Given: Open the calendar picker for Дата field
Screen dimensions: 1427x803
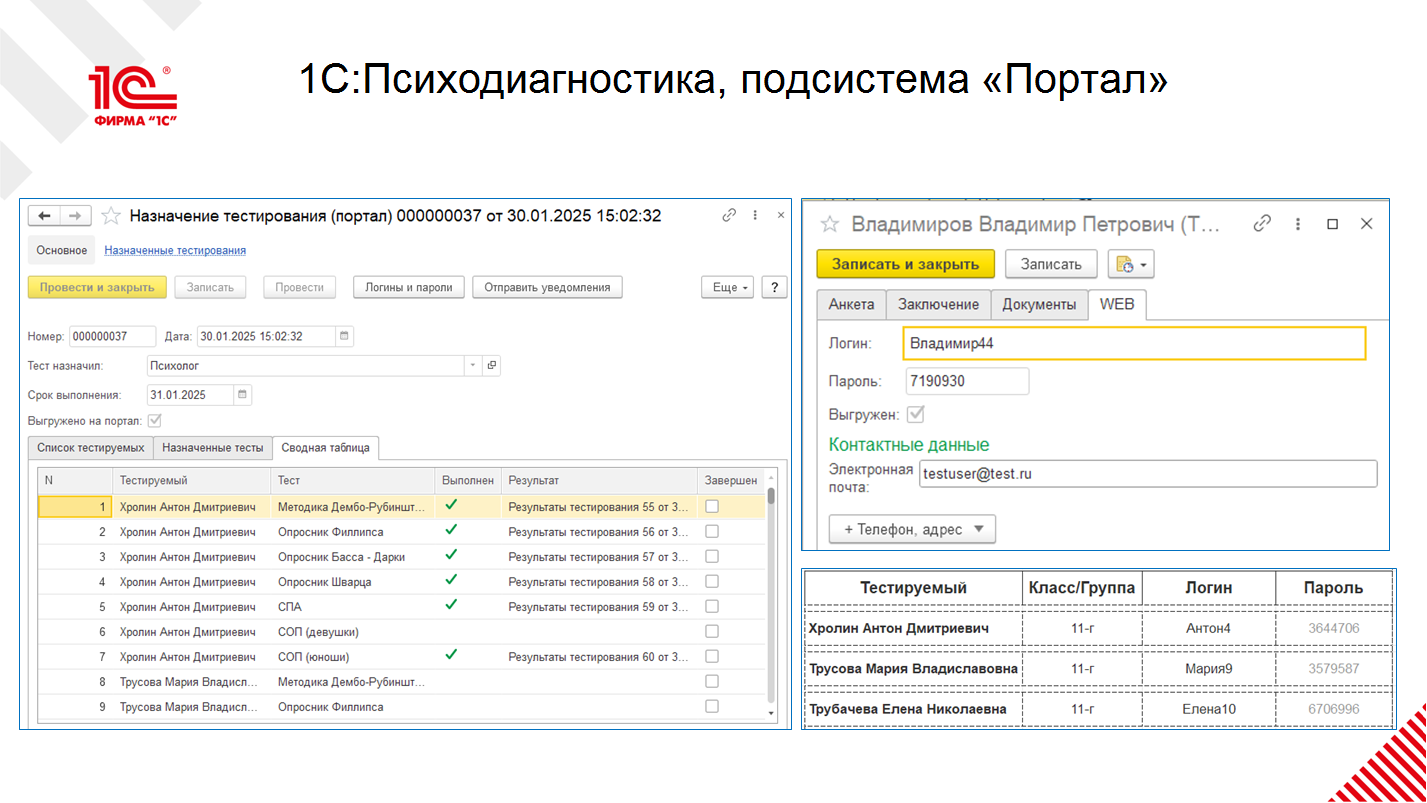Looking at the screenshot, I should 344,336.
